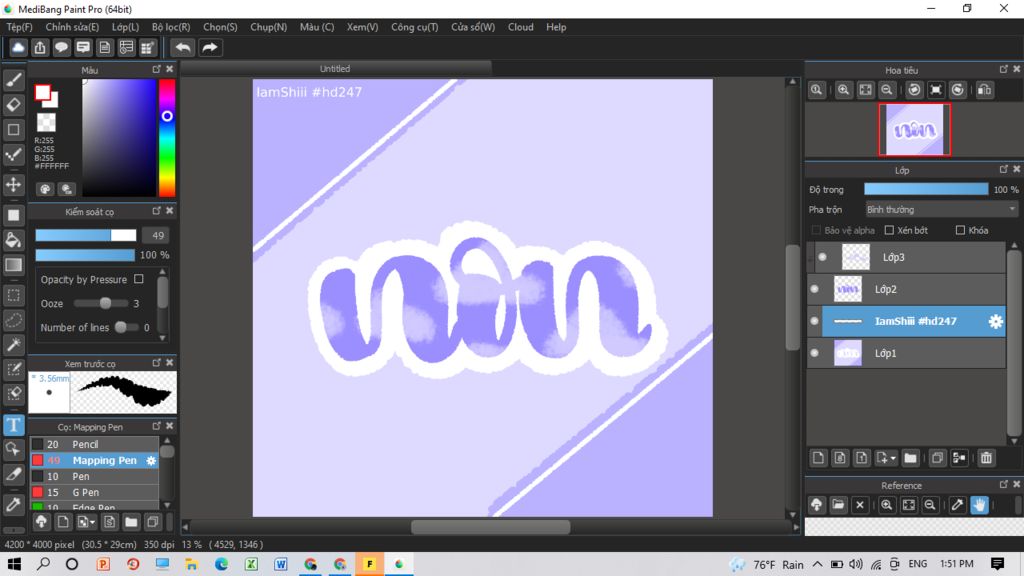The width and height of the screenshot is (1024, 576).
Task: Open the Công cụ(T) menu
Action: [x=415, y=27]
